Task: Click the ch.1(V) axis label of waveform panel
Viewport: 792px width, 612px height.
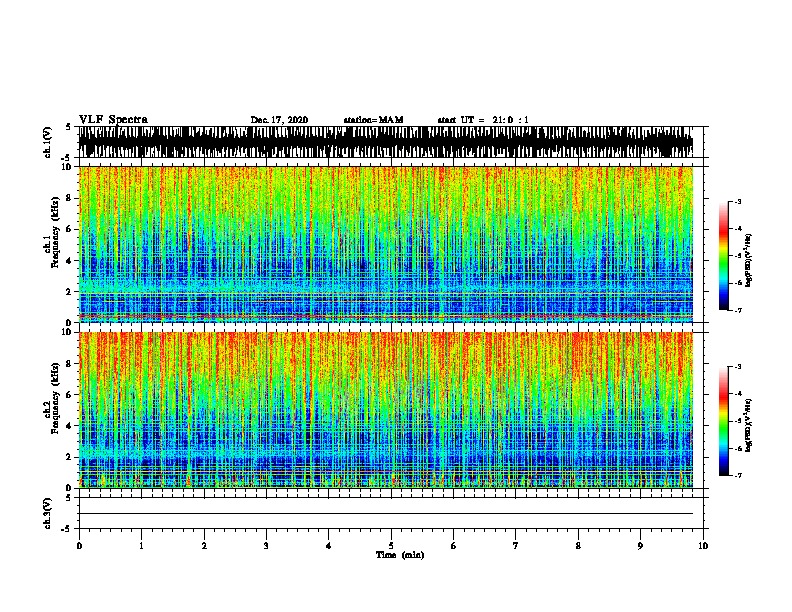Action: pos(48,142)
